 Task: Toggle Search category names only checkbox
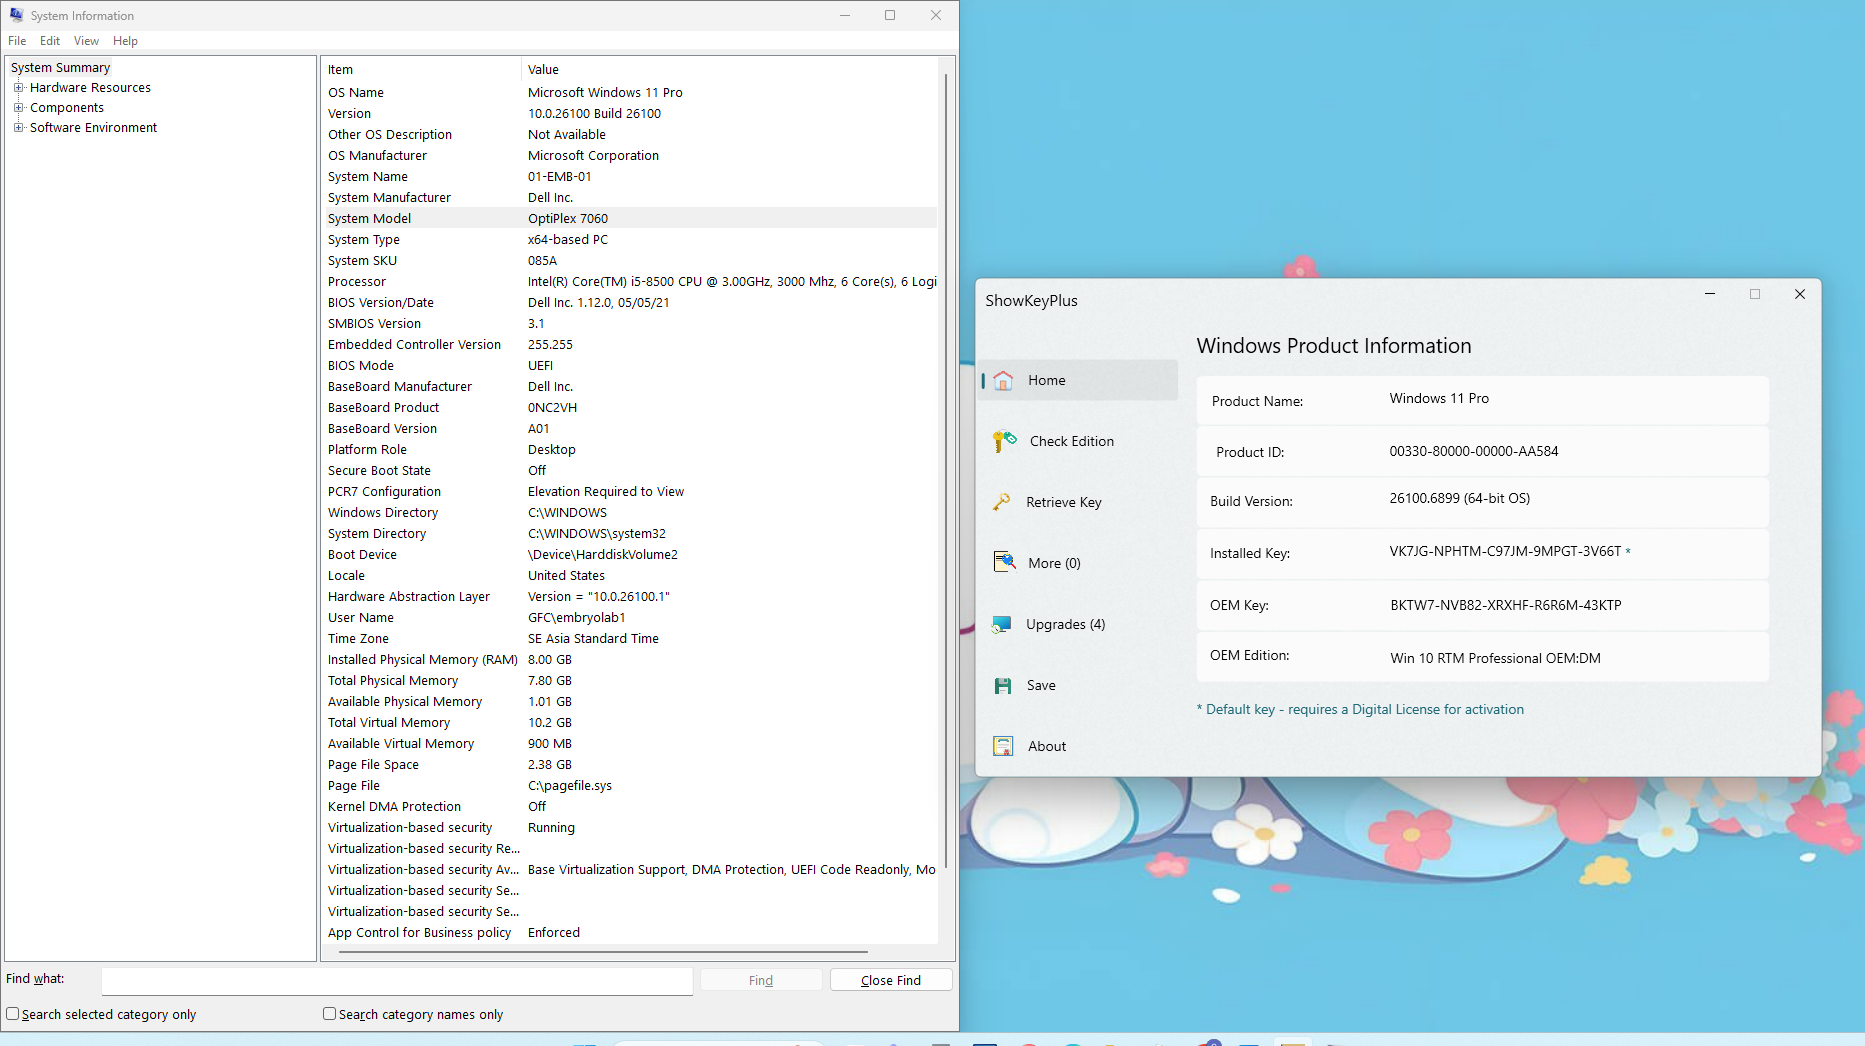tap(329, 1014)
